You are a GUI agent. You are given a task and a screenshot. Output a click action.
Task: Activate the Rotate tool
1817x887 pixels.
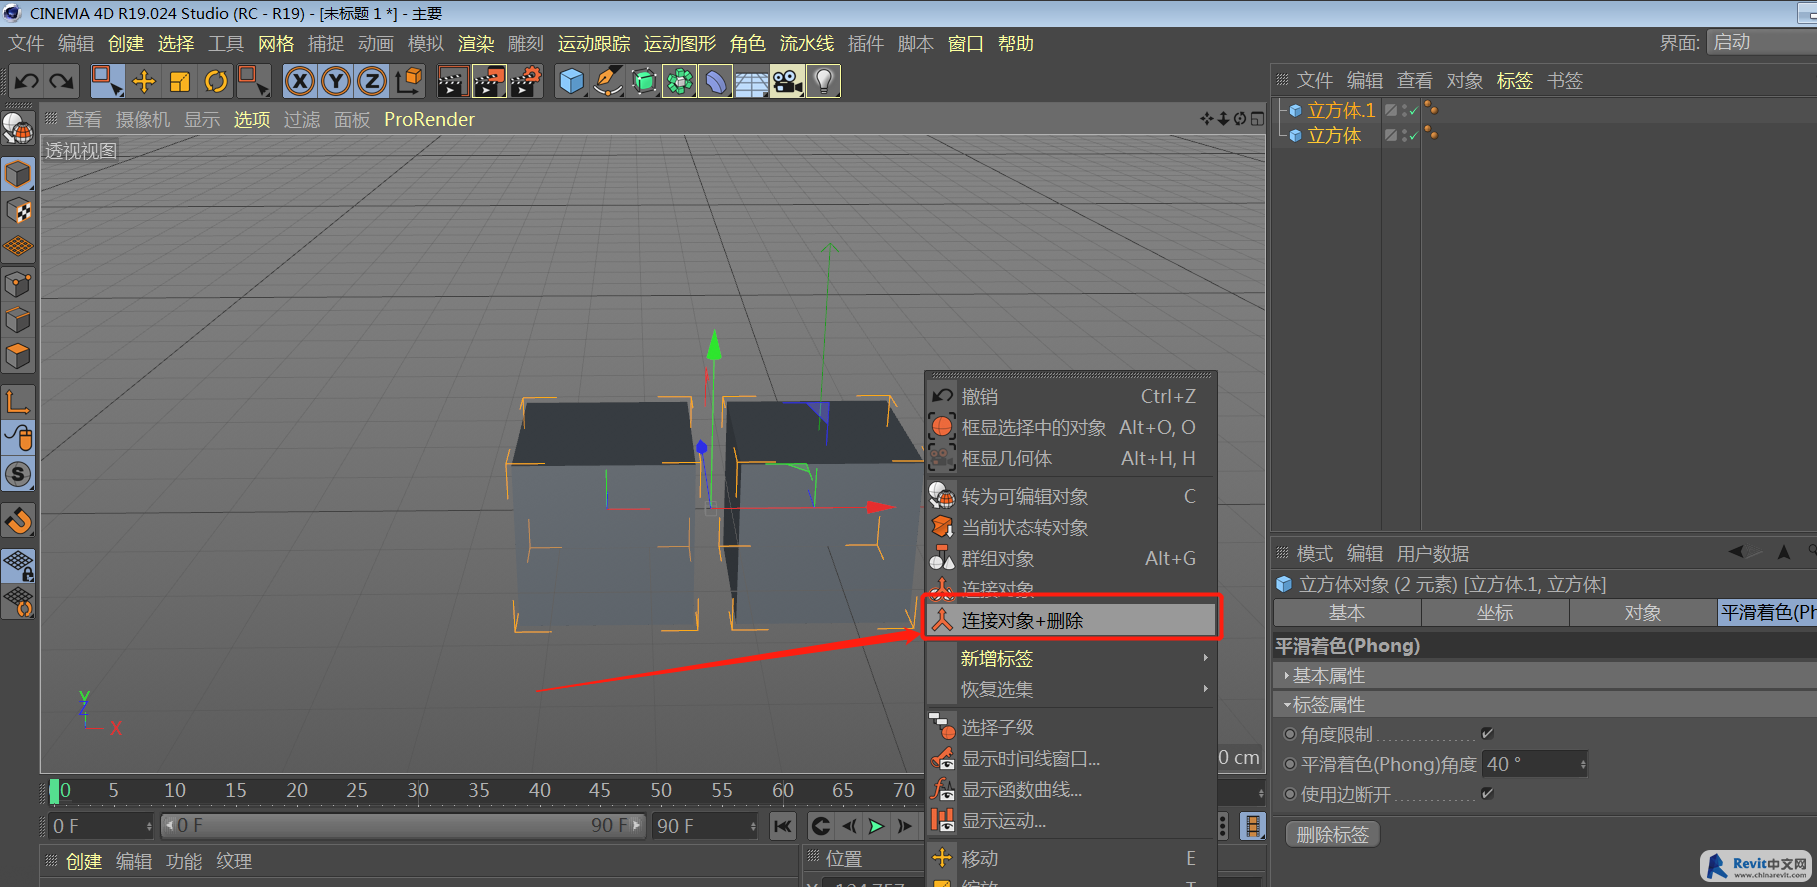click(216, 81)
